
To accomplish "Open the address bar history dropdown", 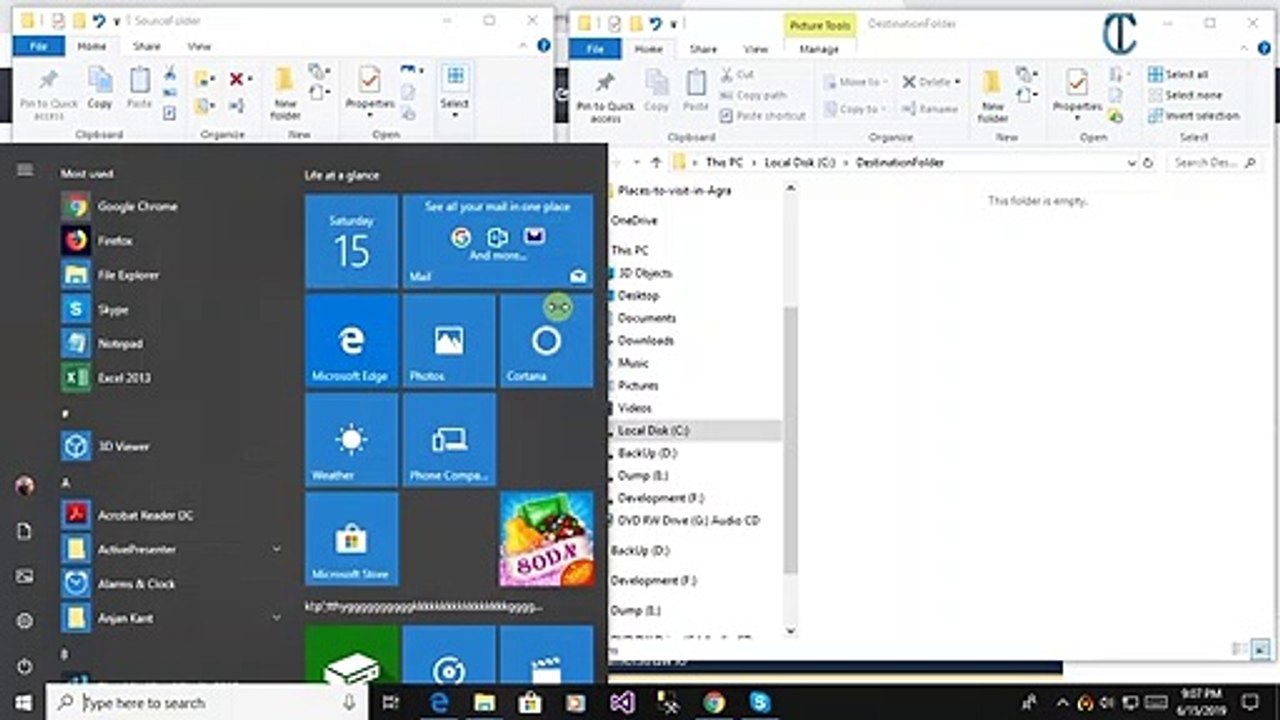I will click(1131, 162).
